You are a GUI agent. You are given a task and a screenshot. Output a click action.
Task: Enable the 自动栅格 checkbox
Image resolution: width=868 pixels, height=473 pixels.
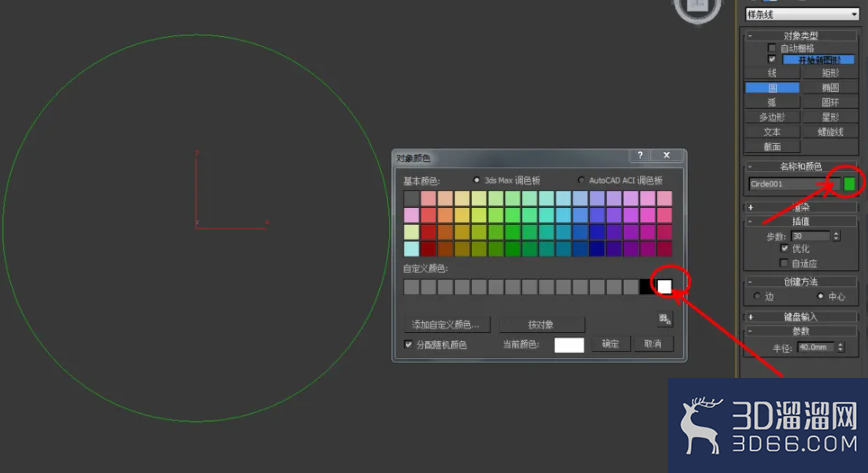pyautogui.click(x=772, y=48)
